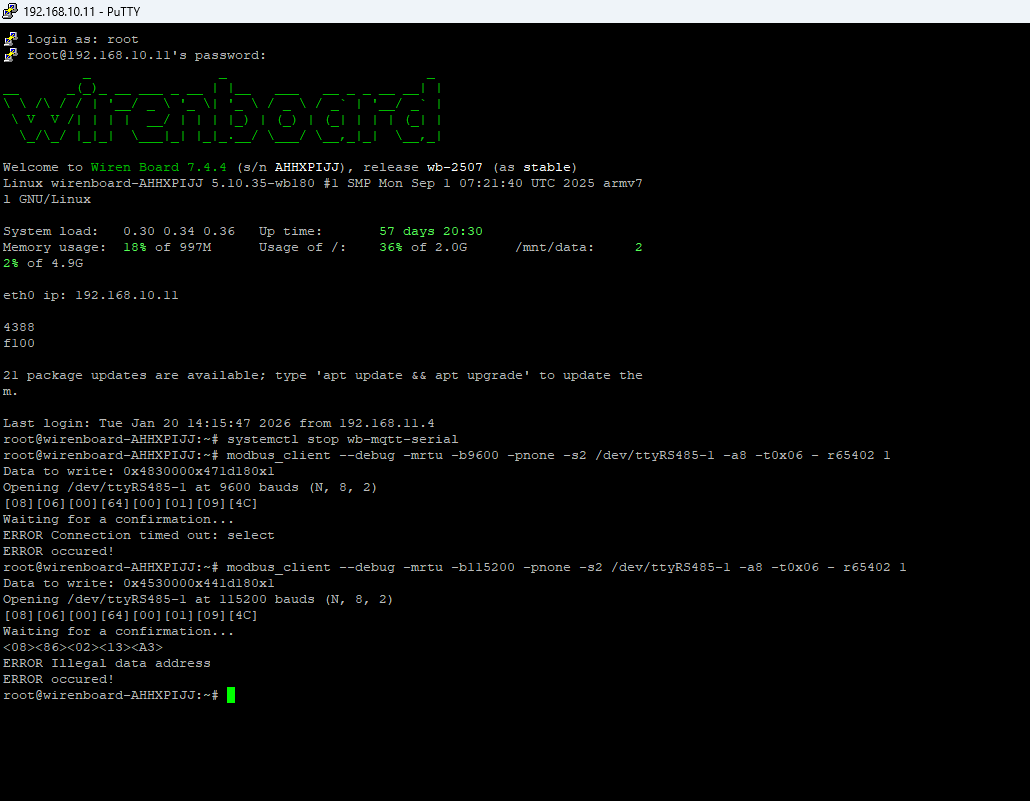The height and width of the screenshot is (801, 1030).
Task: Click the green terminal cursor block
Action: (x=231, y=695)
